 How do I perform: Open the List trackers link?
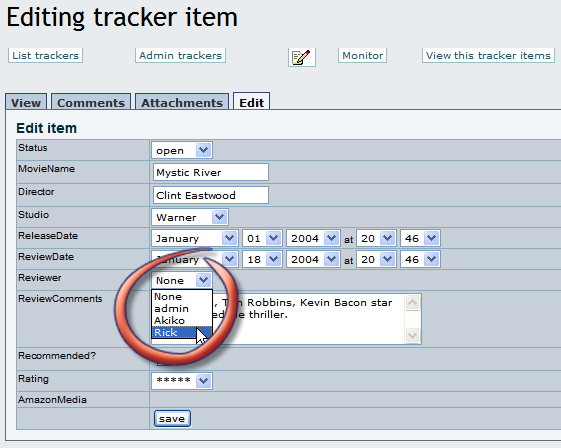(x=45, y=55)
